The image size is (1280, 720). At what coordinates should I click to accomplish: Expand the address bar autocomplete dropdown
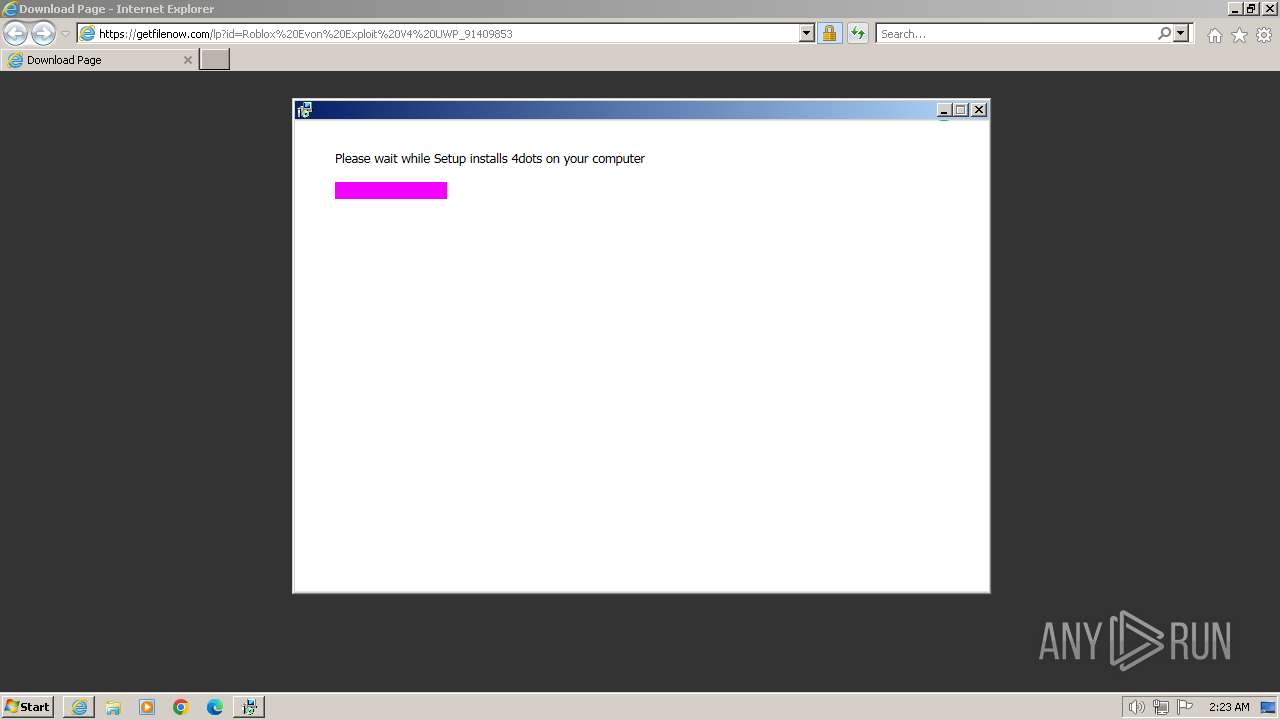click(807, 33)
